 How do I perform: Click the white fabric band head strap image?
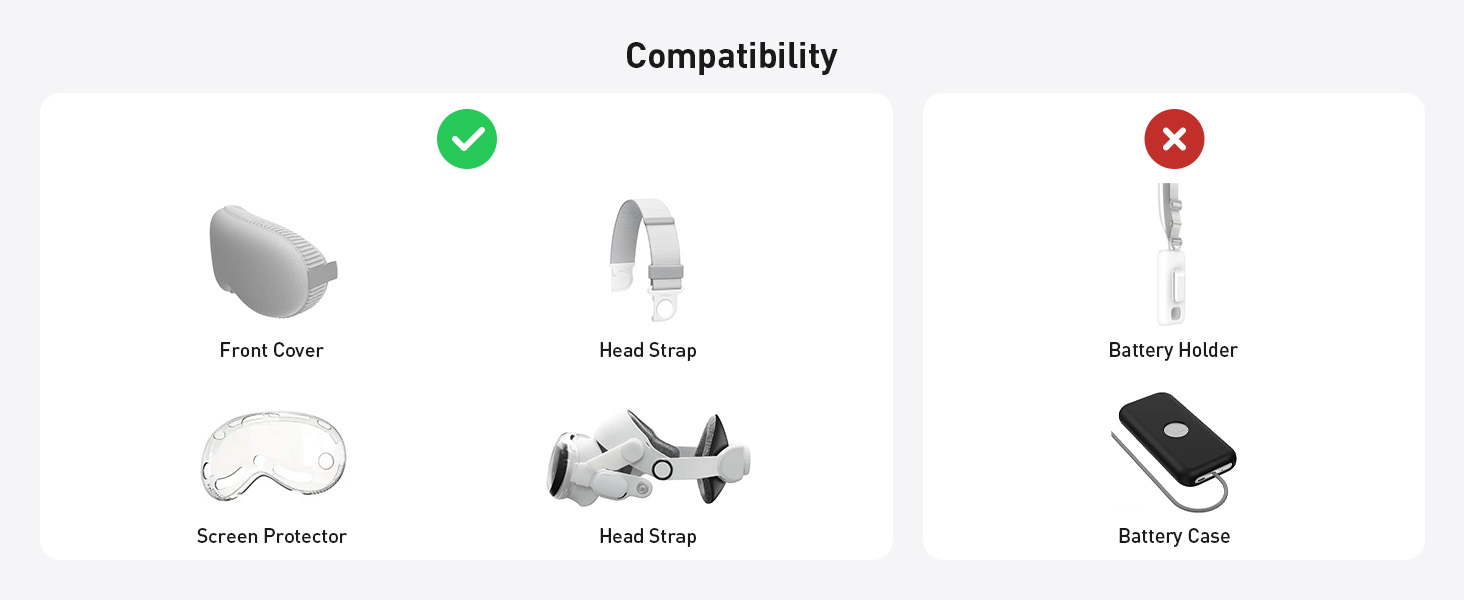coord(648,260)
